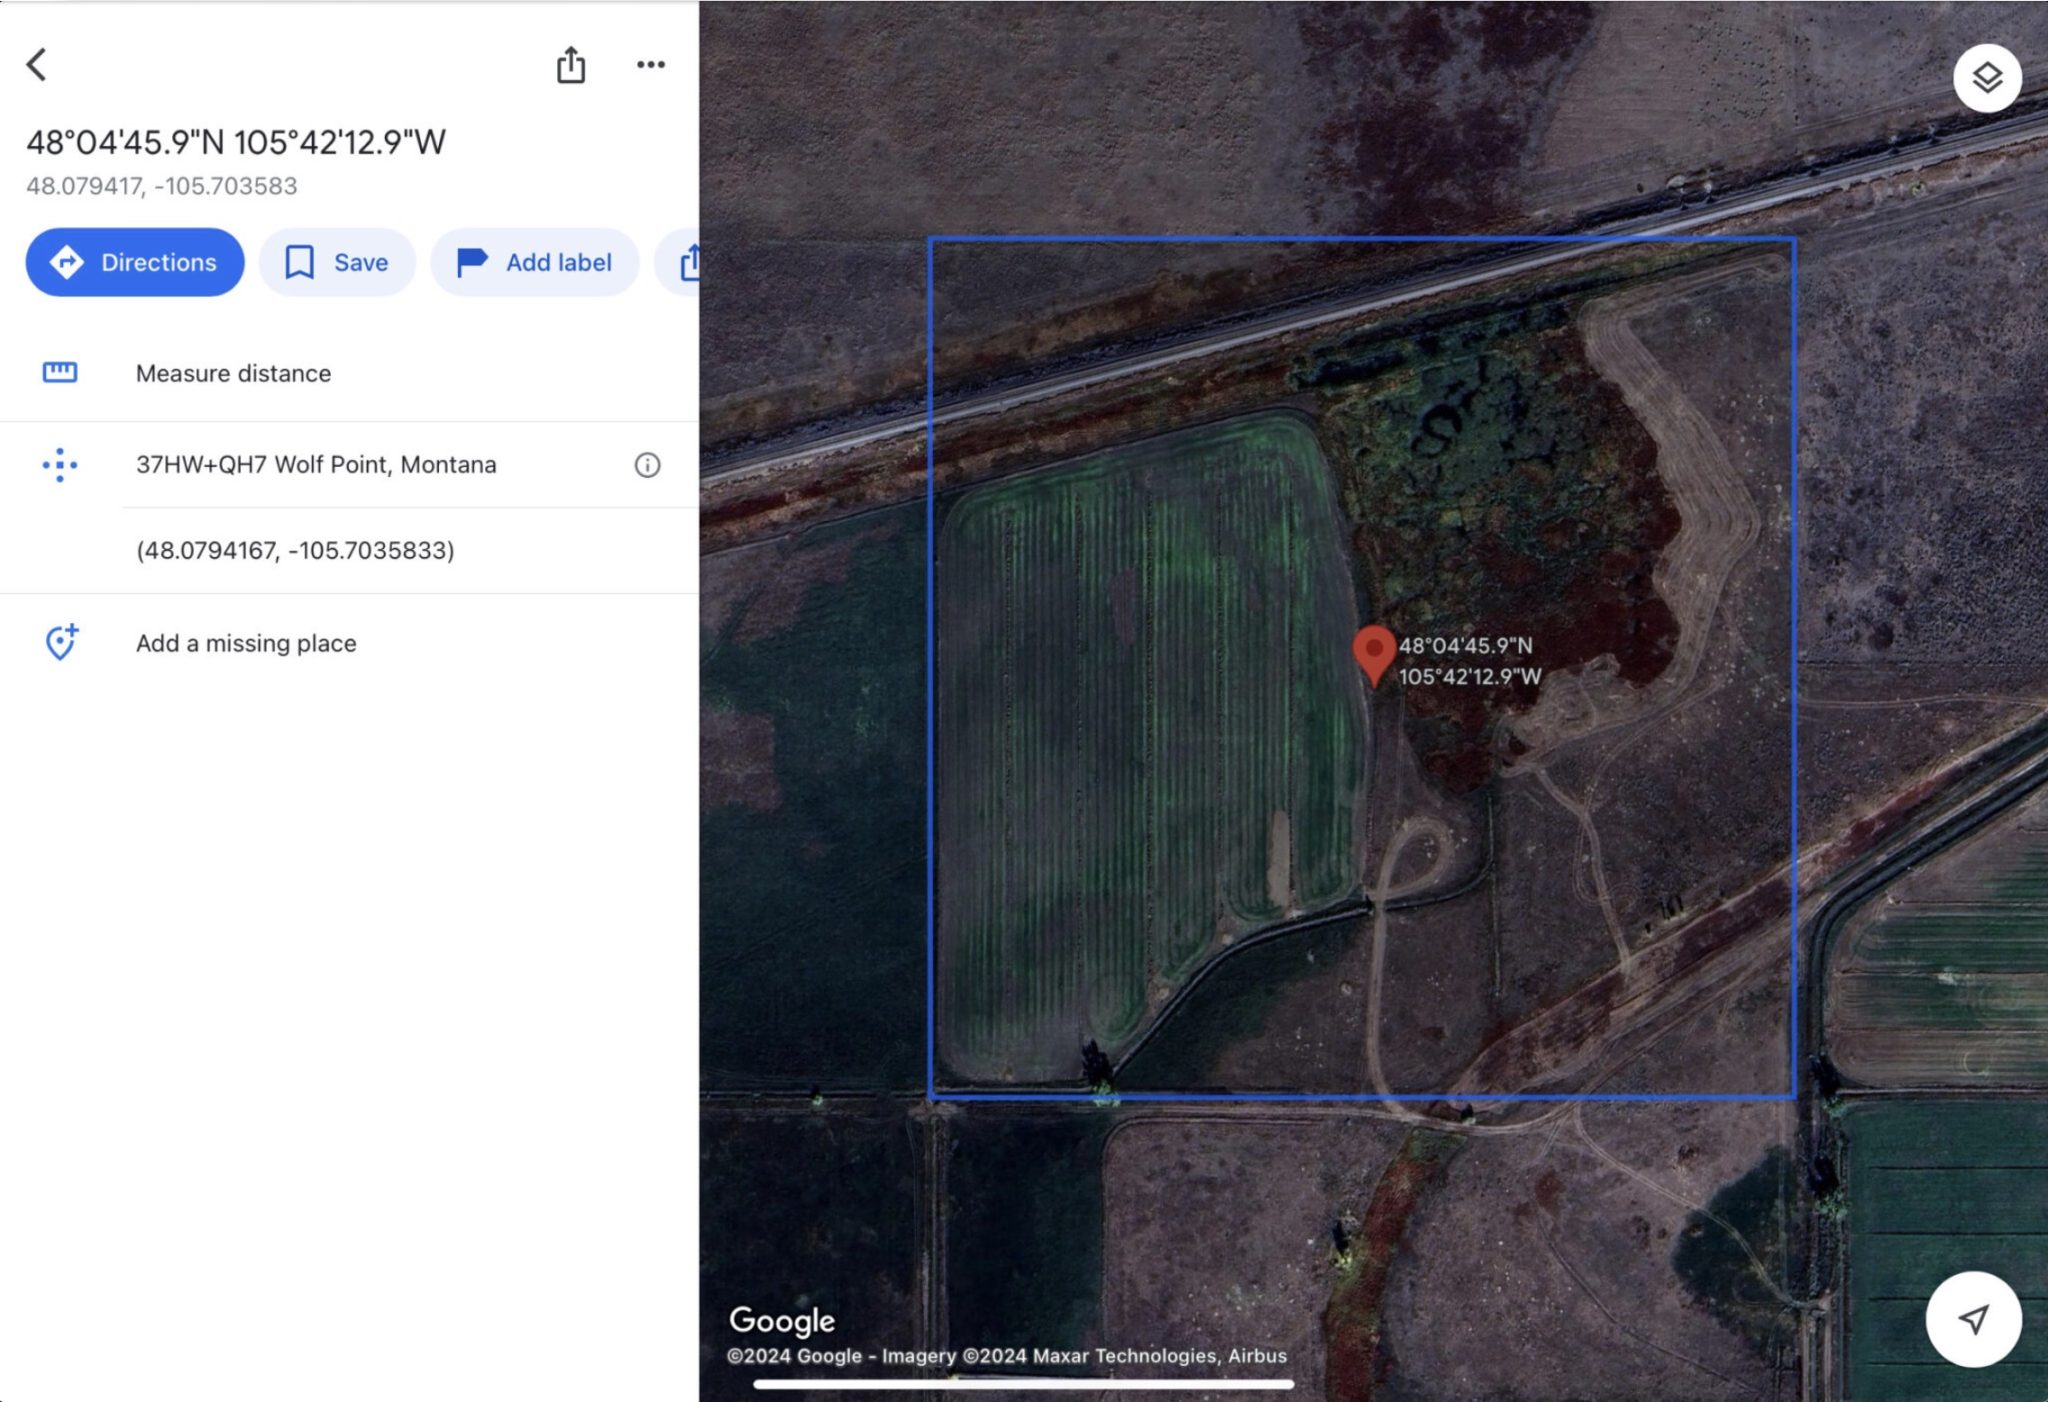Open info about the plus code
2048x1402 pixels.
click(647, 464)
